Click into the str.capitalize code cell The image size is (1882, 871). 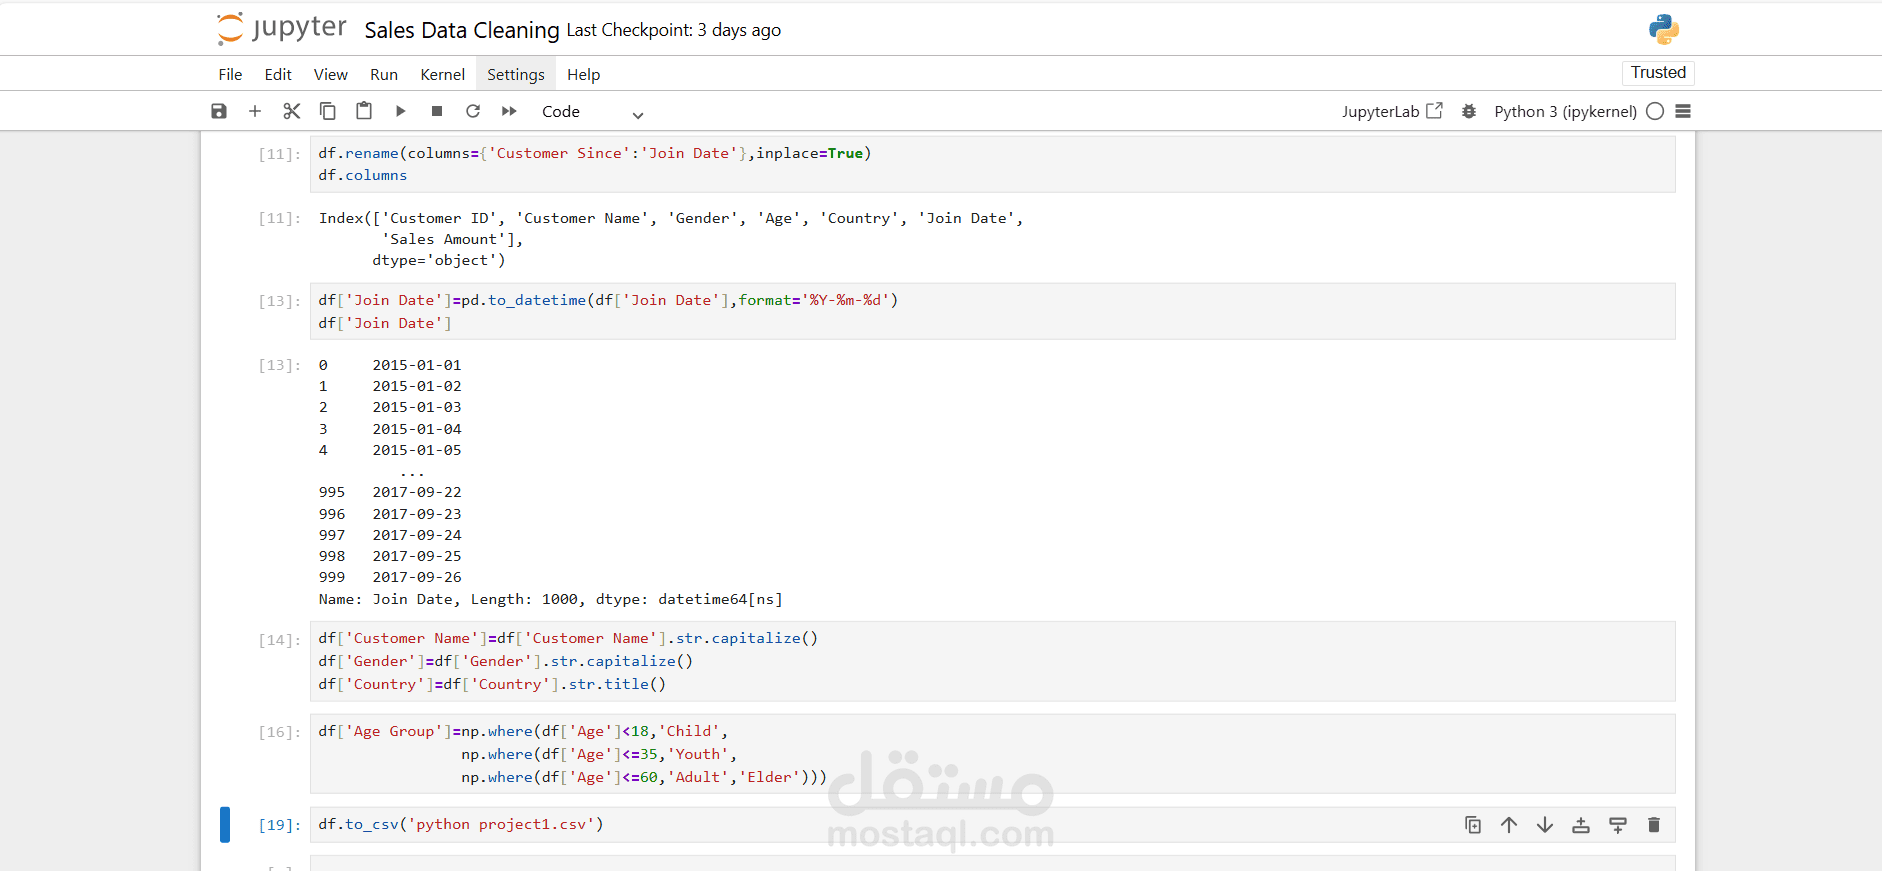992,661
